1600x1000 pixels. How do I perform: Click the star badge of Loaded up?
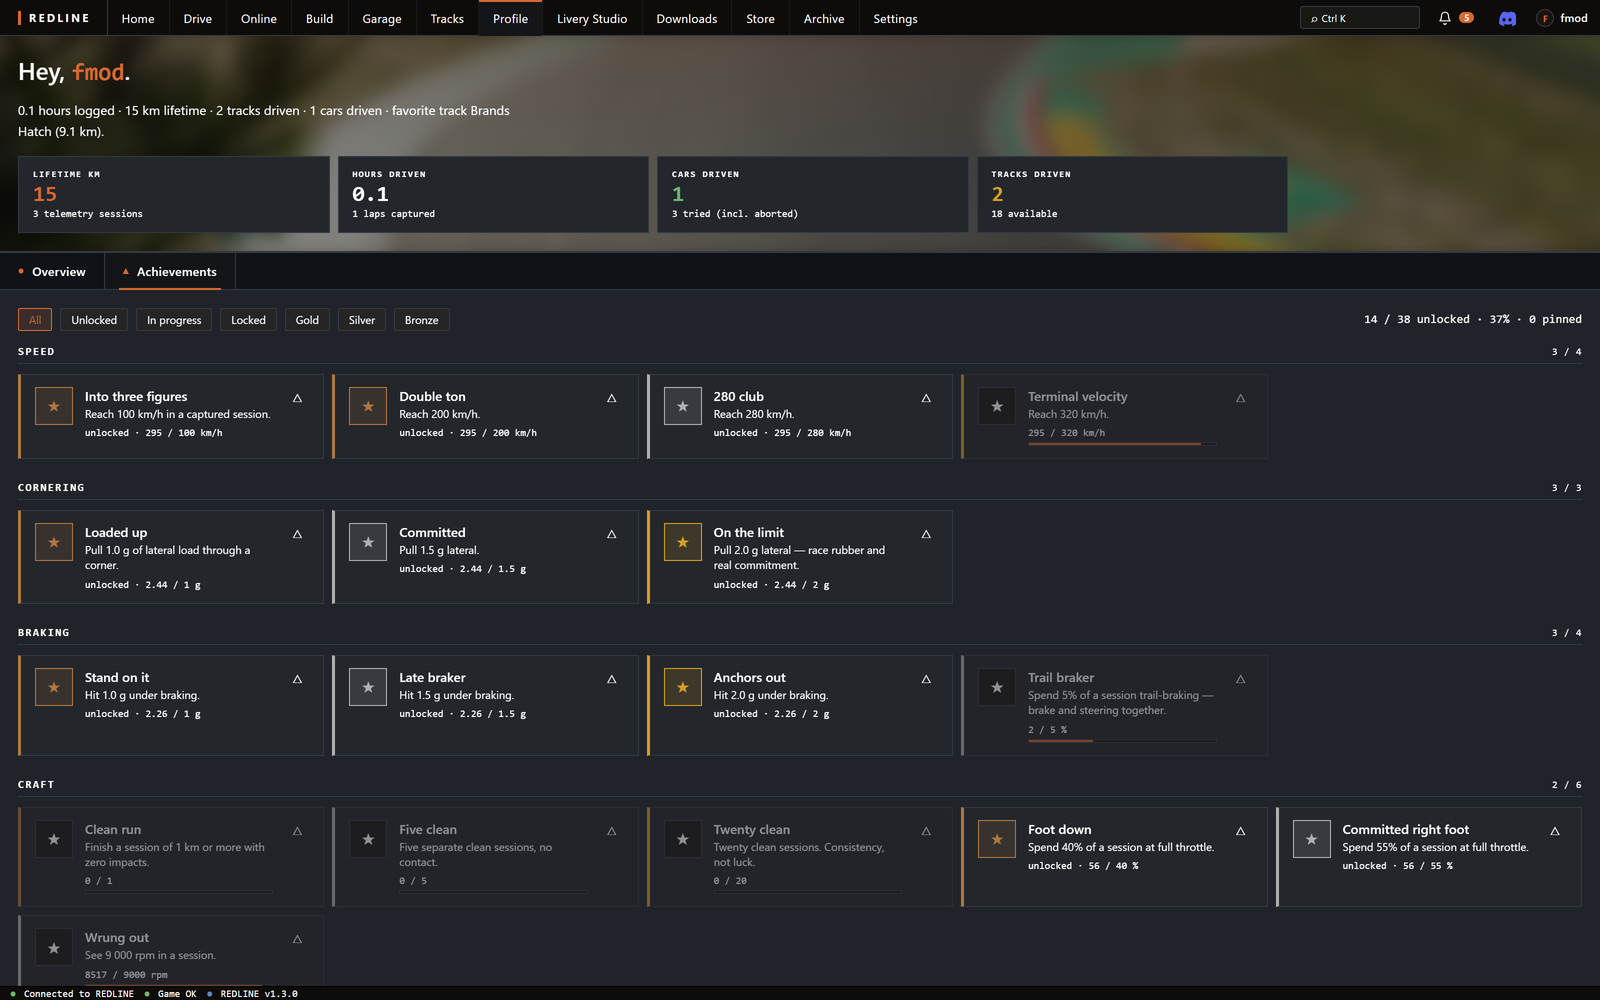click(x=54, y=542)
